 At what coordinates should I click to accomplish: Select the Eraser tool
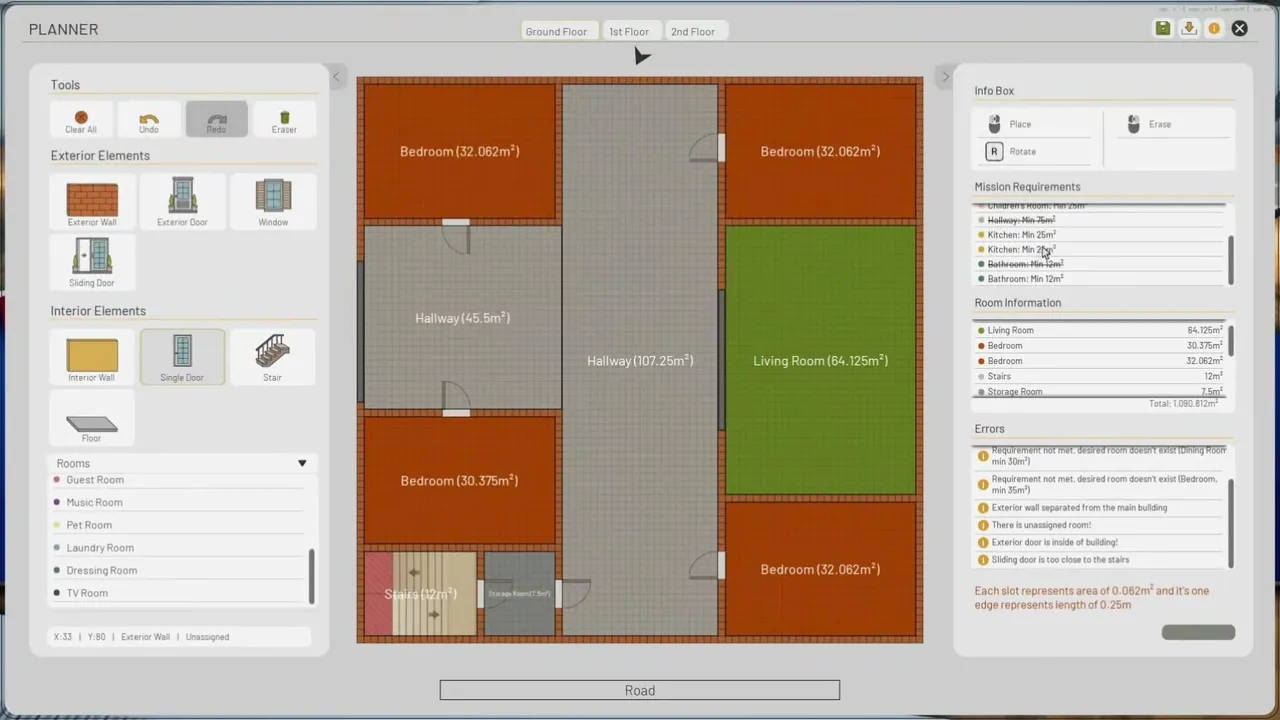284,120
